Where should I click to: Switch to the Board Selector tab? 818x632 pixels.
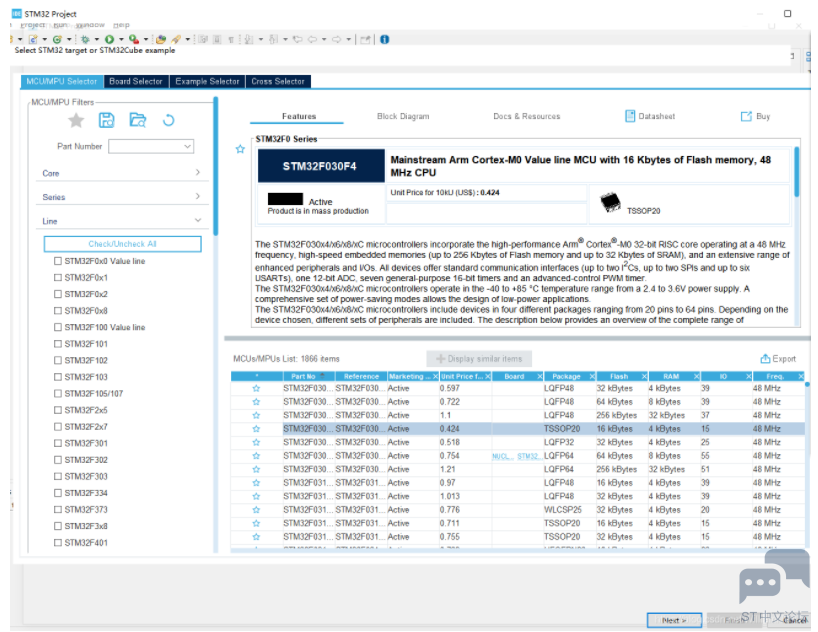[x=136, y=81]
